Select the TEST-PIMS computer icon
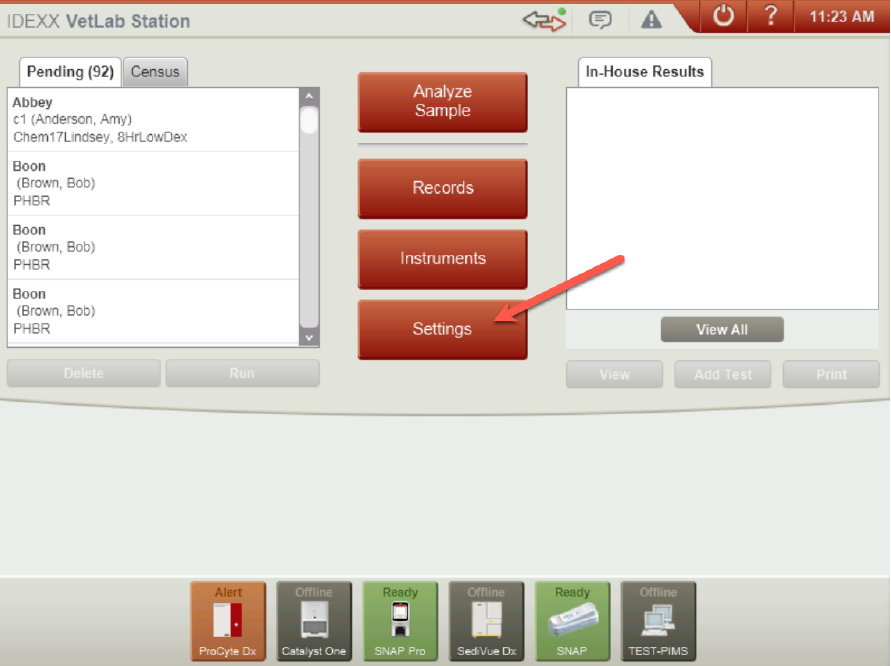The width and height of the screenshot is (891, 666). coord(658,621)
